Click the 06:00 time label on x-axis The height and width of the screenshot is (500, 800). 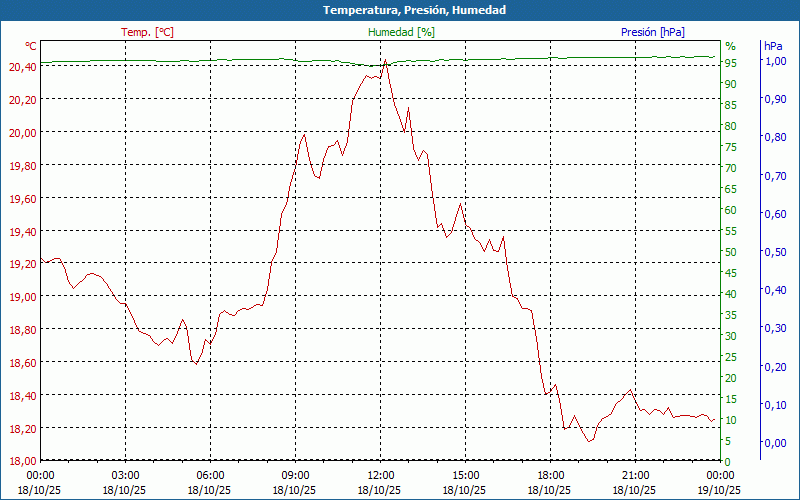tap(210, 475)
